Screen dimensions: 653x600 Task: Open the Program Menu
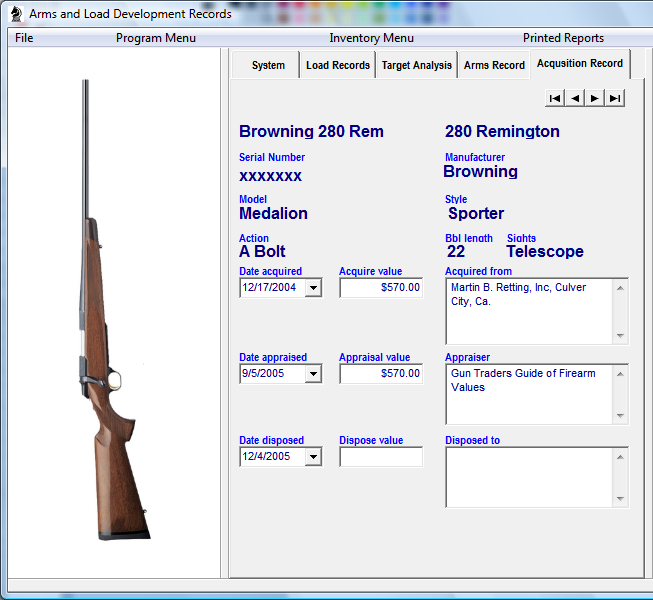tap(155, 38)
